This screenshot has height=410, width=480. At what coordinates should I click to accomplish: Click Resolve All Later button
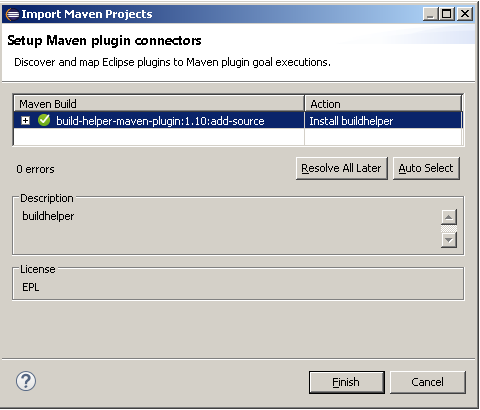click(341, 168)
